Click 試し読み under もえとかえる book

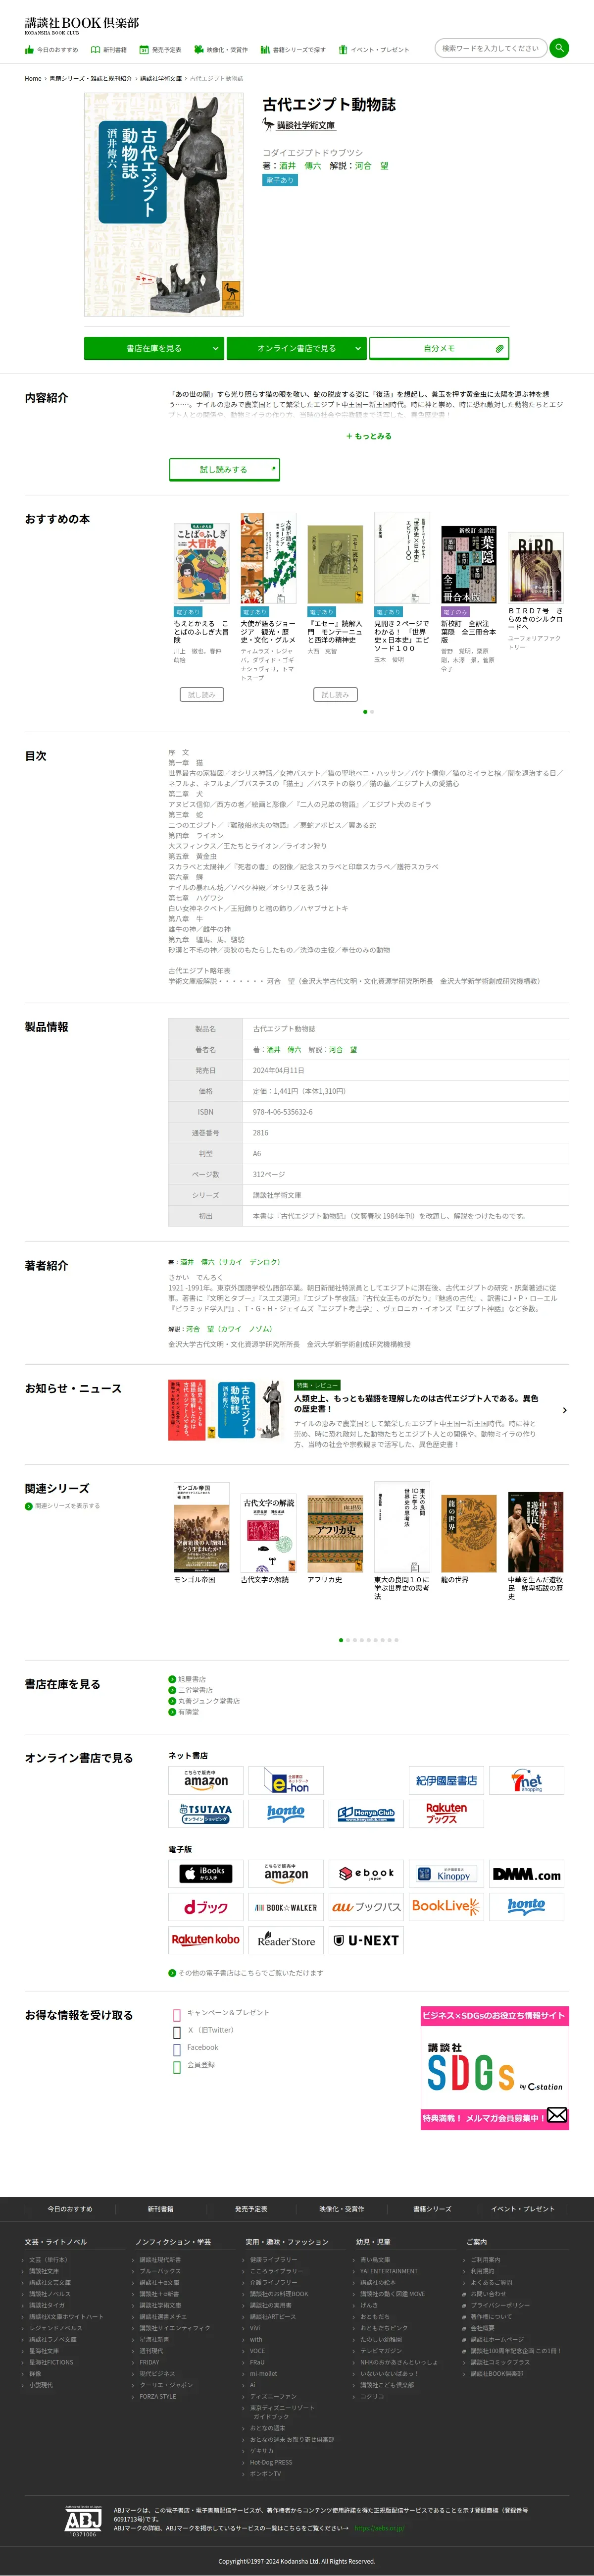pyautogui.click(x=202, y=694)
